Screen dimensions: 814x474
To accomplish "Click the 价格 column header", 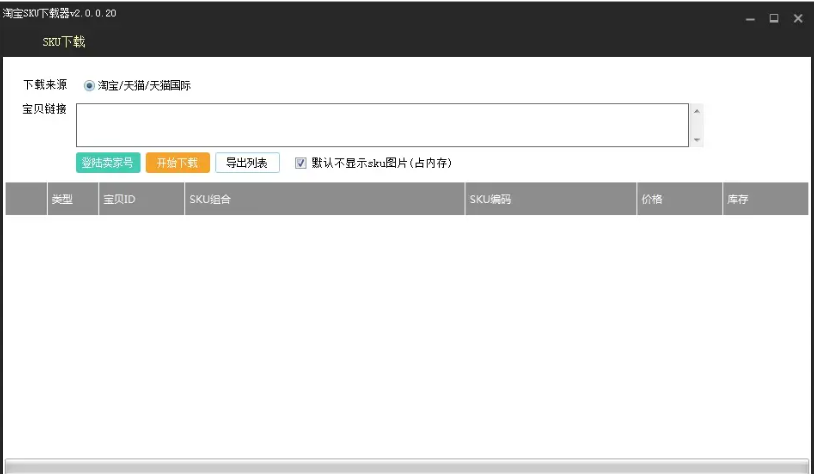I will (680, 199).
